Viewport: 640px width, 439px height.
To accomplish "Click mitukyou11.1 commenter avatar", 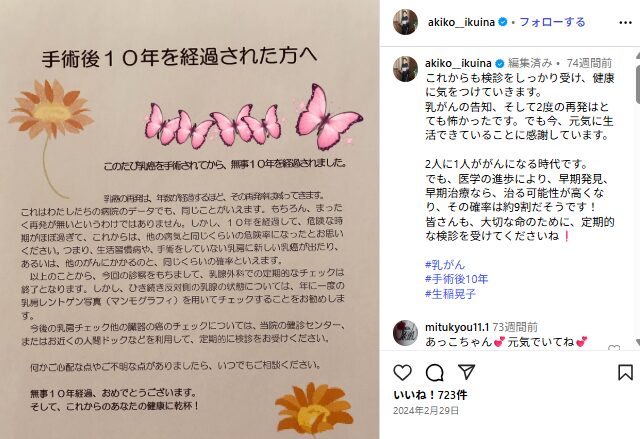I will pos(405,333).
